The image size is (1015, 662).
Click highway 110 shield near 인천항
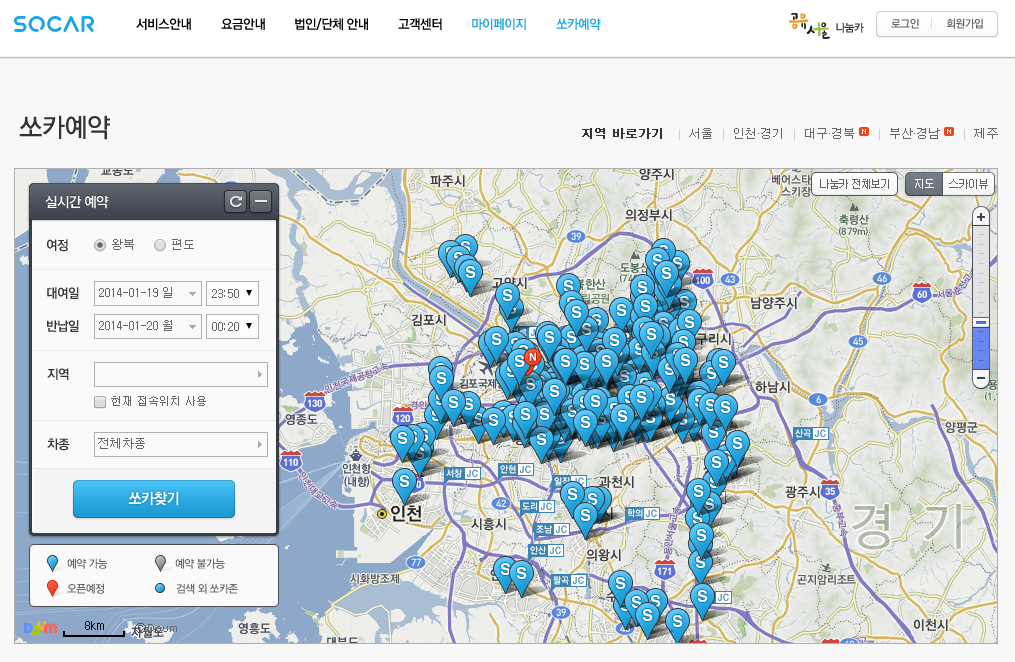(291, 460)
